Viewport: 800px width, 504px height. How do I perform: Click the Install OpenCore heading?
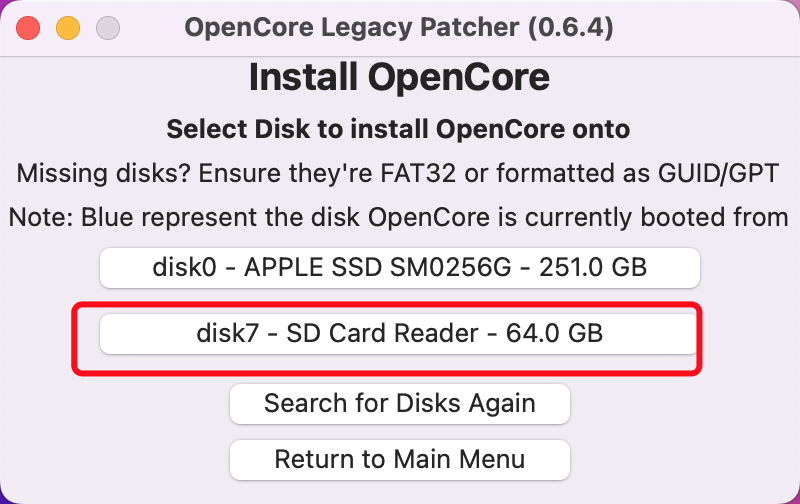coord(399,78)
